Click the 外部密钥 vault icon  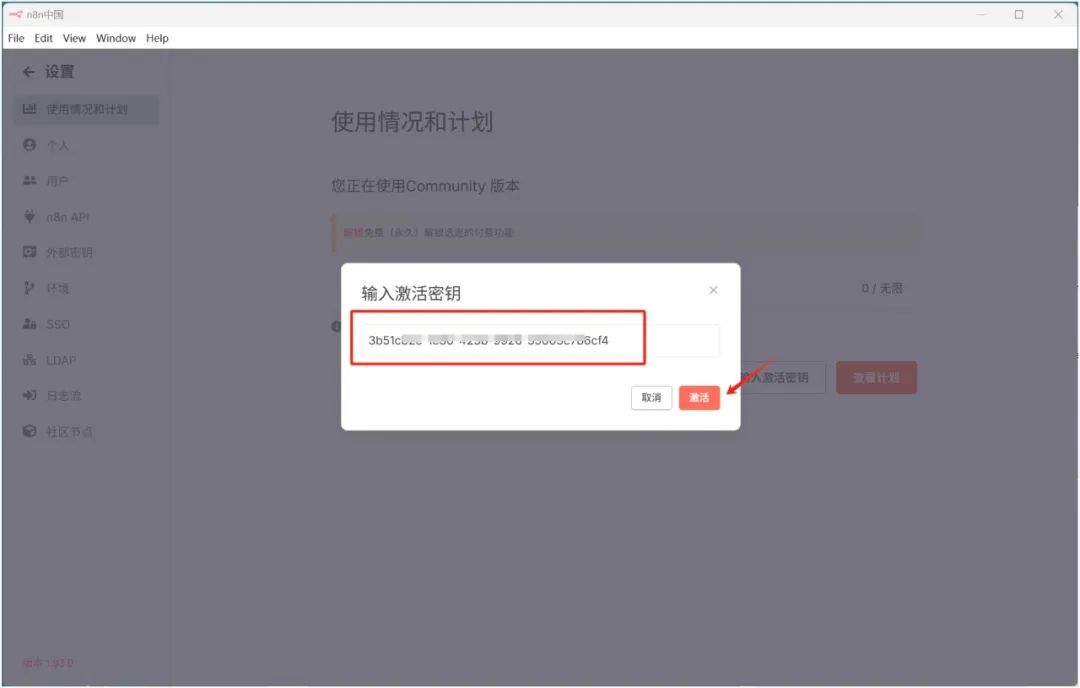click(x=30, y=252)
